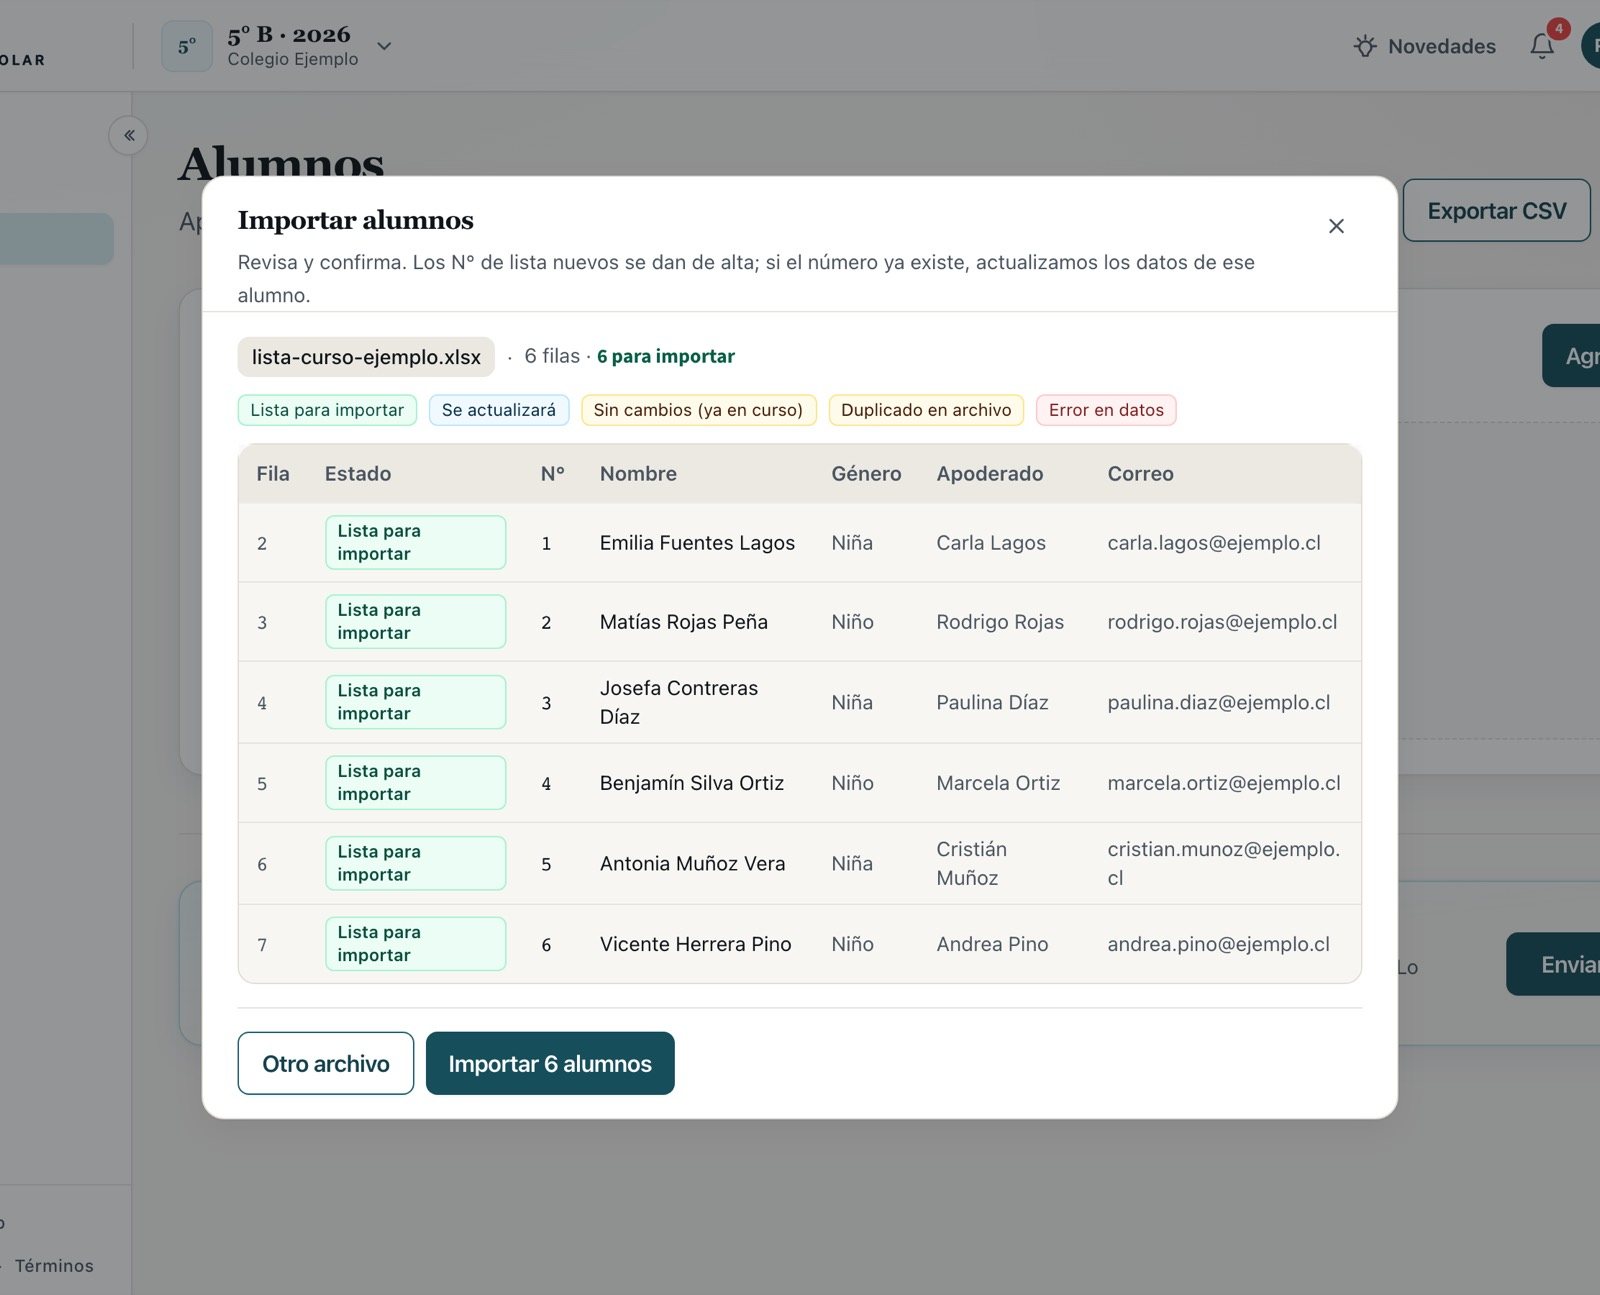Collapse the sidebar with double-chevron icon
1600x1295 pixels.
pos(129,135)
